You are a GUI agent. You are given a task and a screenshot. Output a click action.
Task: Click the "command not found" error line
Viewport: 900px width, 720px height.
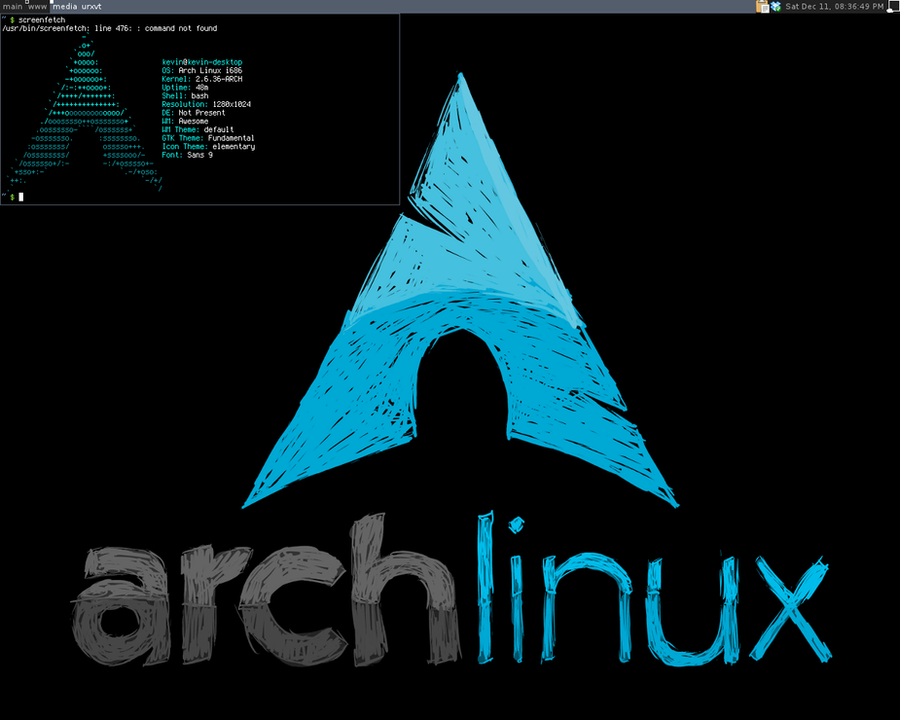pos(110,28)
